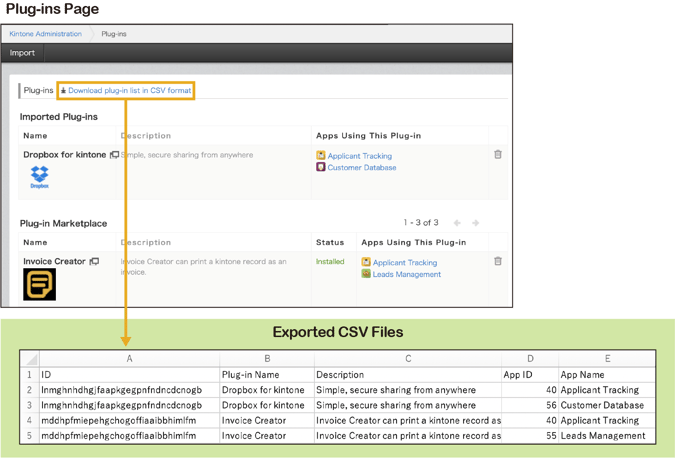Image resolution: width=675 pixels, height=458 pixels.
Task: Click the Invoice Creator logo thumbnail
Action: [x=40, y=284]
